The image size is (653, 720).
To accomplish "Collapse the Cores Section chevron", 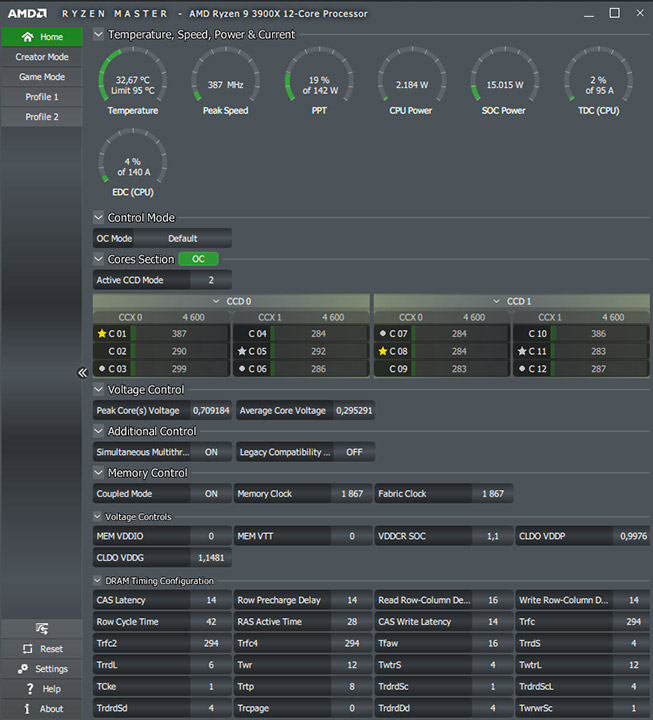I will coord(98,259).
